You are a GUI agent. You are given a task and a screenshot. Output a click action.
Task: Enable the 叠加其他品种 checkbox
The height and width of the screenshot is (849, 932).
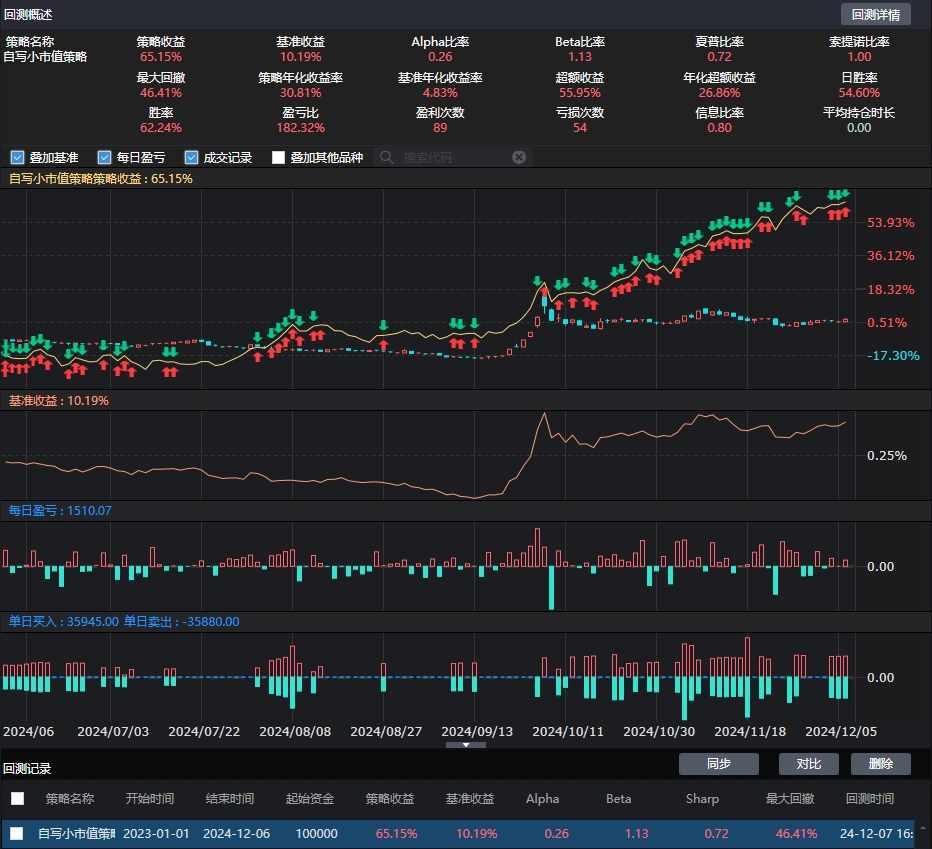point(279,157)
